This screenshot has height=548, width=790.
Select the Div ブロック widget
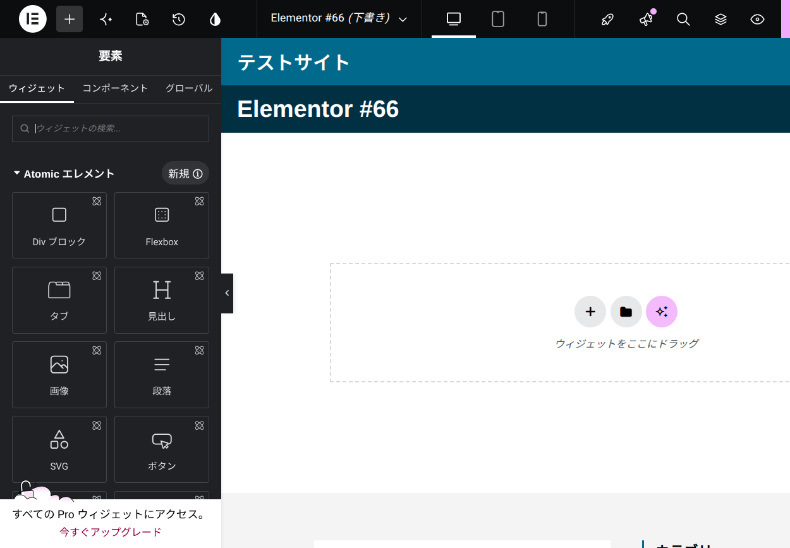59,225
